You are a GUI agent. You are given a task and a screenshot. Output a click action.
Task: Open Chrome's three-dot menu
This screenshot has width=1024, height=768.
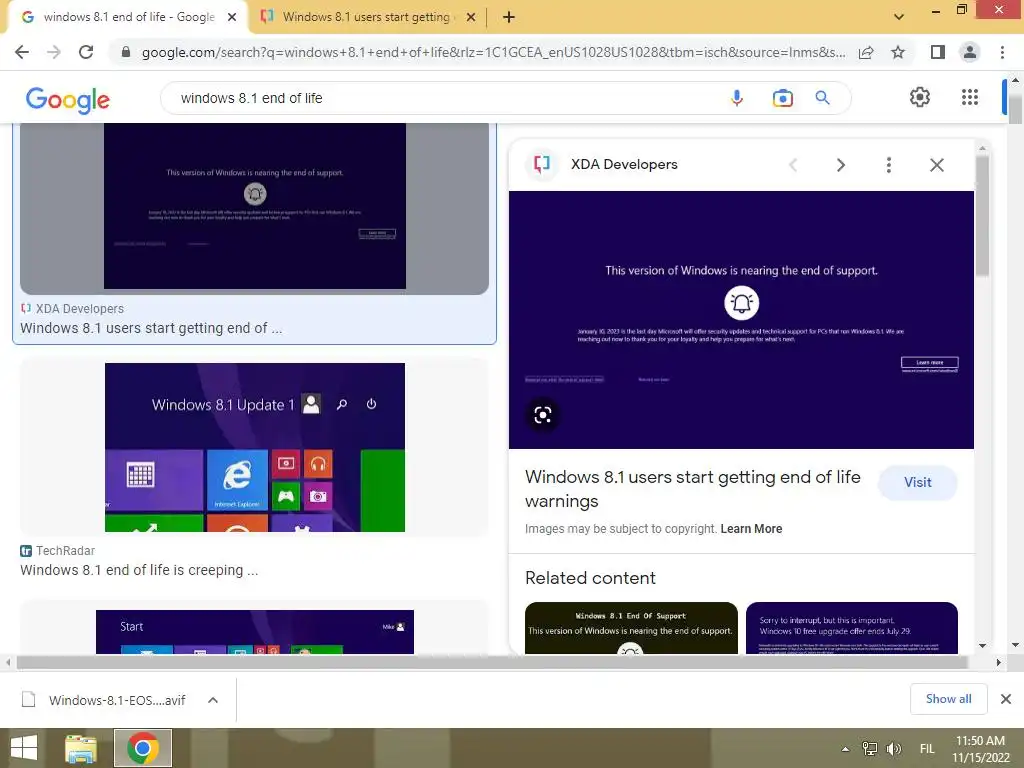pos(1002,52)
